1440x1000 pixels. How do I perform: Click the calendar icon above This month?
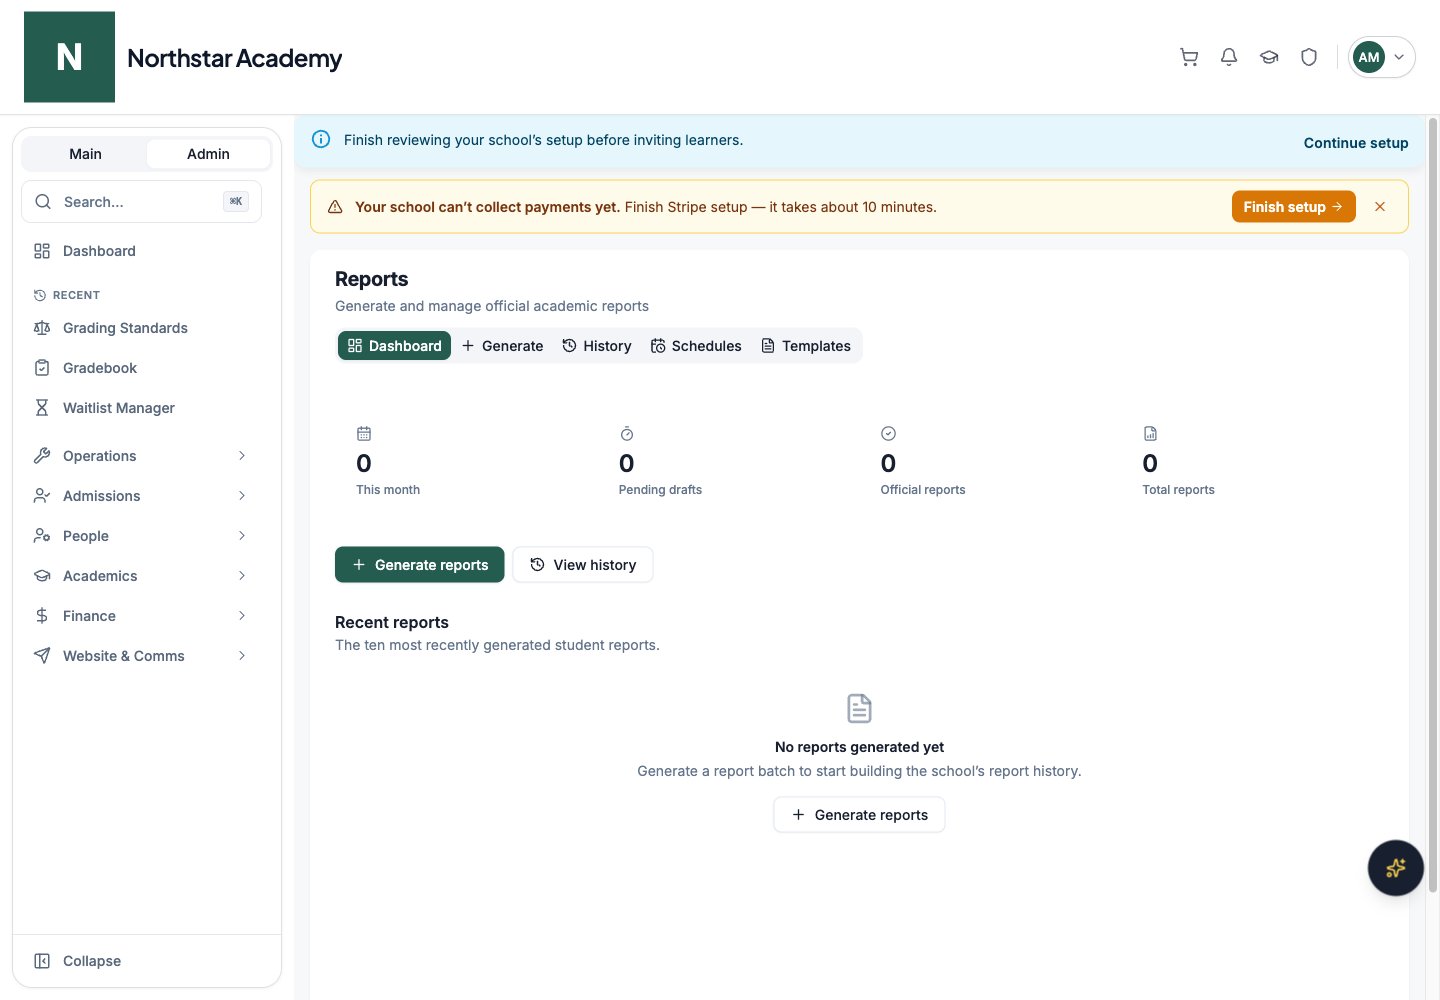[364, 434]
